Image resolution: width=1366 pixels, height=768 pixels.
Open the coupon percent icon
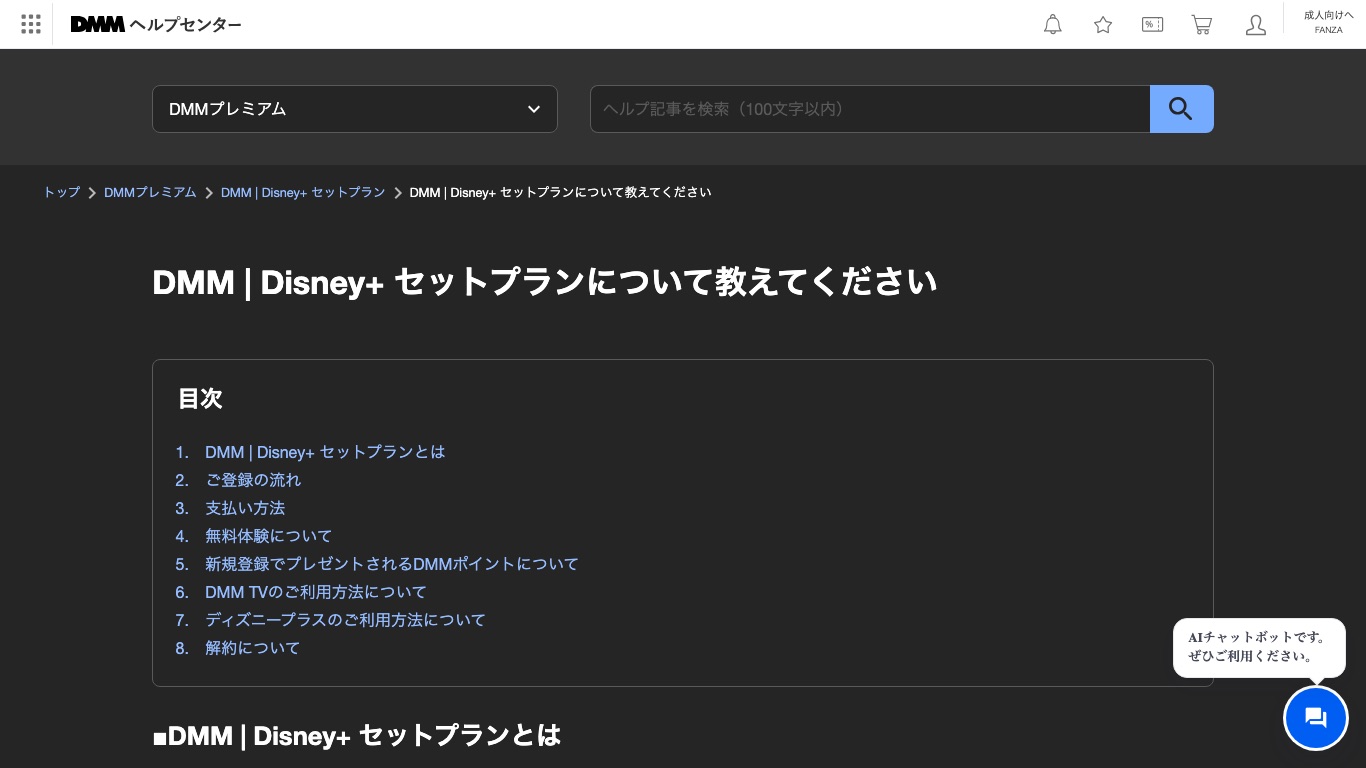(x=1152, y=24)
